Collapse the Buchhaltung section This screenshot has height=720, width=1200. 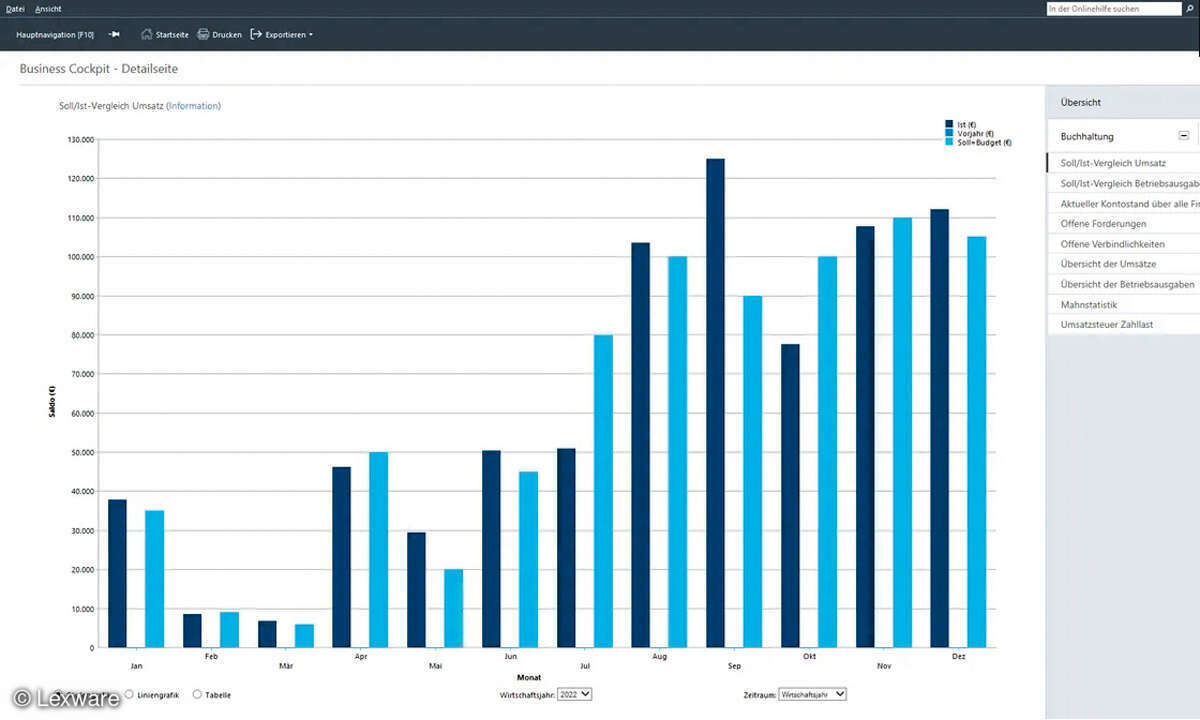click(1184, 135)
